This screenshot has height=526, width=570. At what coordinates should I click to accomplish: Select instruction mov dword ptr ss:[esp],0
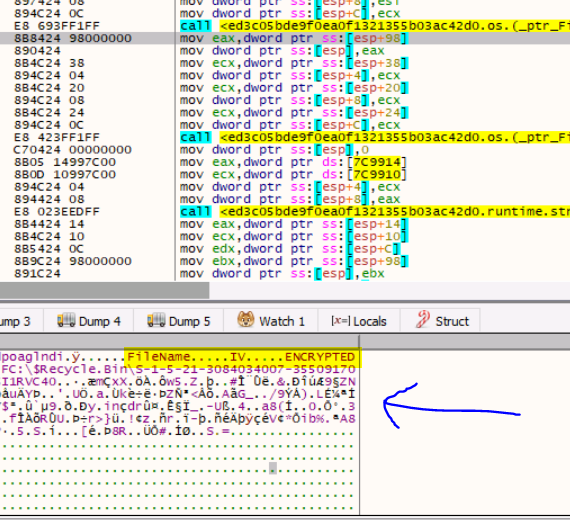pyautogui.click(x=274, y=149)
